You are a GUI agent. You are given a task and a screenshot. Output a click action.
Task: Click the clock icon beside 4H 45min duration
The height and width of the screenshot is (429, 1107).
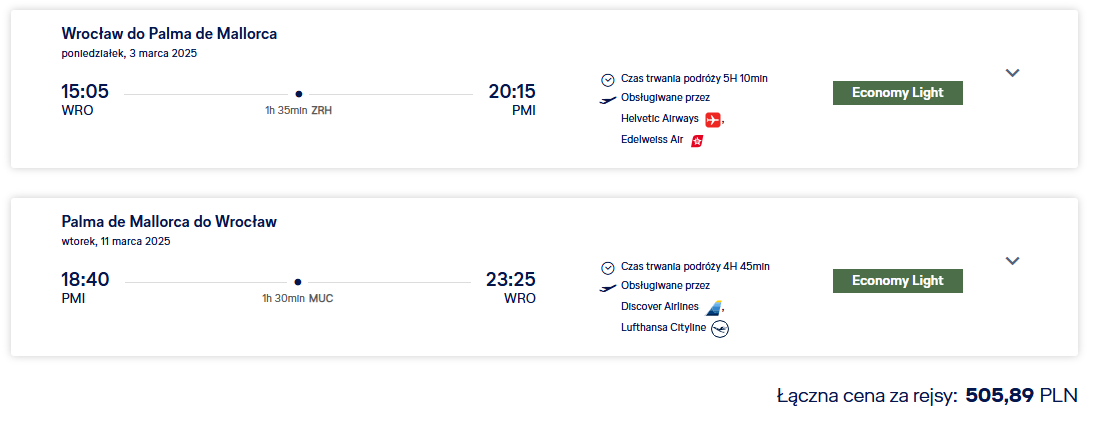[607, 268]
